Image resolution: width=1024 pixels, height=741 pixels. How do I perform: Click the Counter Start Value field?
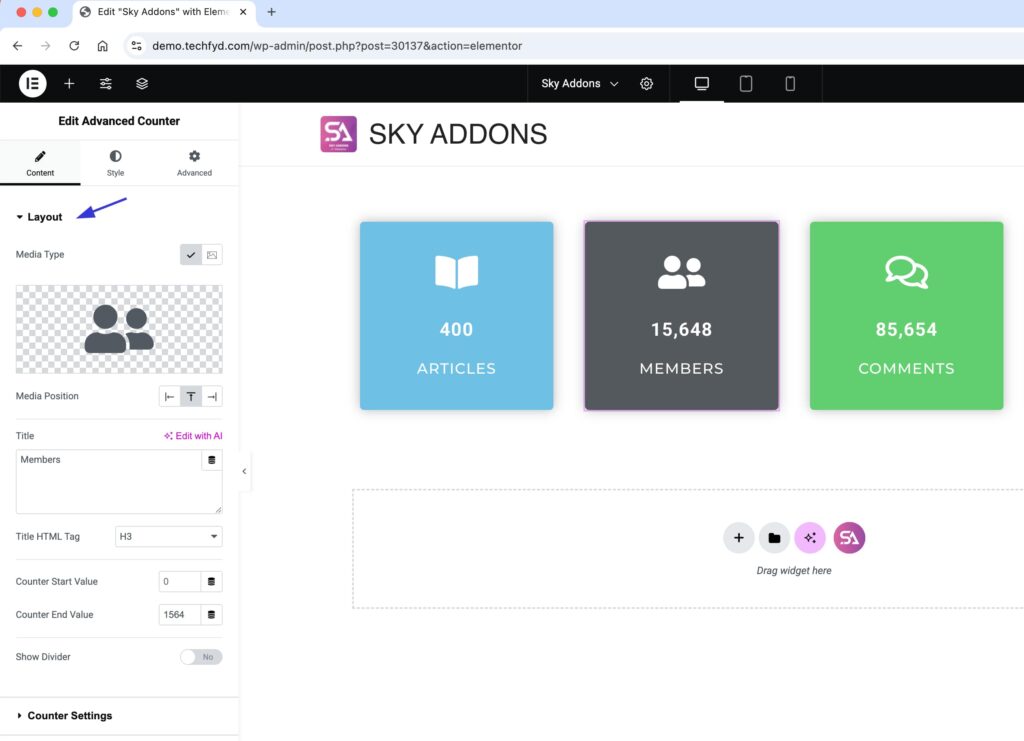point(180,582)
